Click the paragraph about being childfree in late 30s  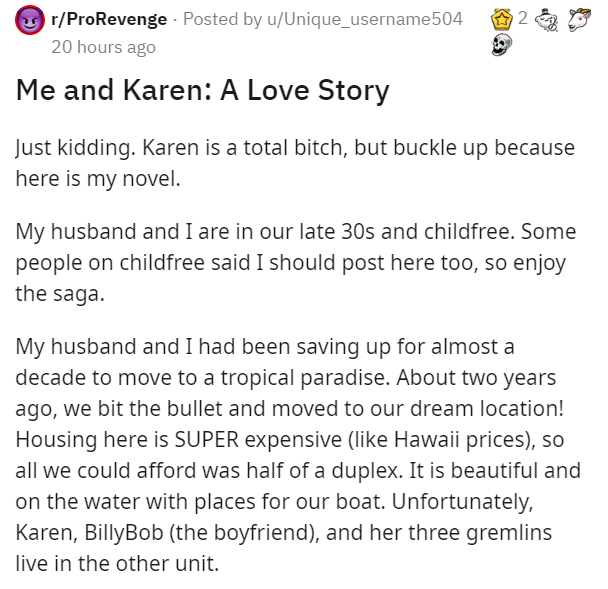coord(296,262)
